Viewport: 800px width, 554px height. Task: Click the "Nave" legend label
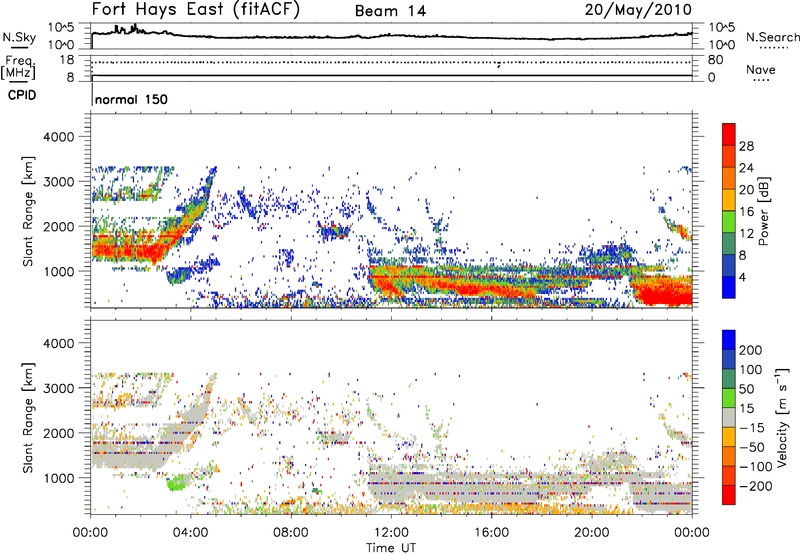(x=761, y=69)
